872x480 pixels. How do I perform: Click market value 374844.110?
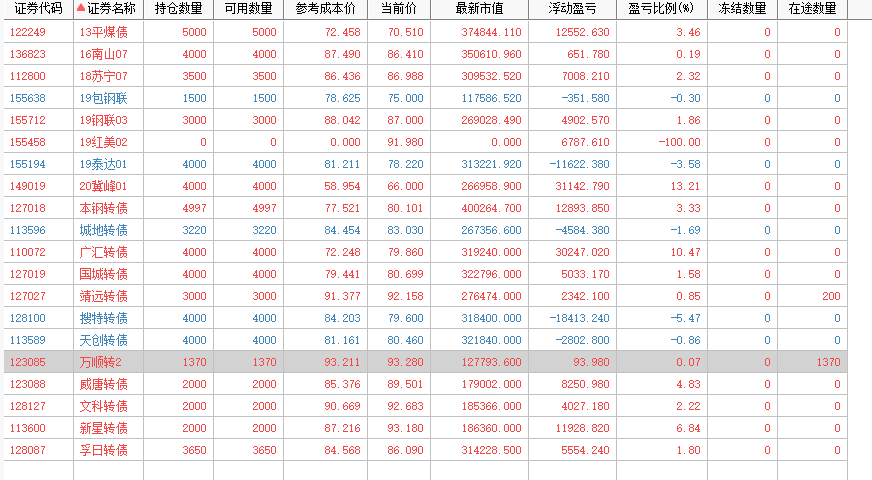point(492,32)
